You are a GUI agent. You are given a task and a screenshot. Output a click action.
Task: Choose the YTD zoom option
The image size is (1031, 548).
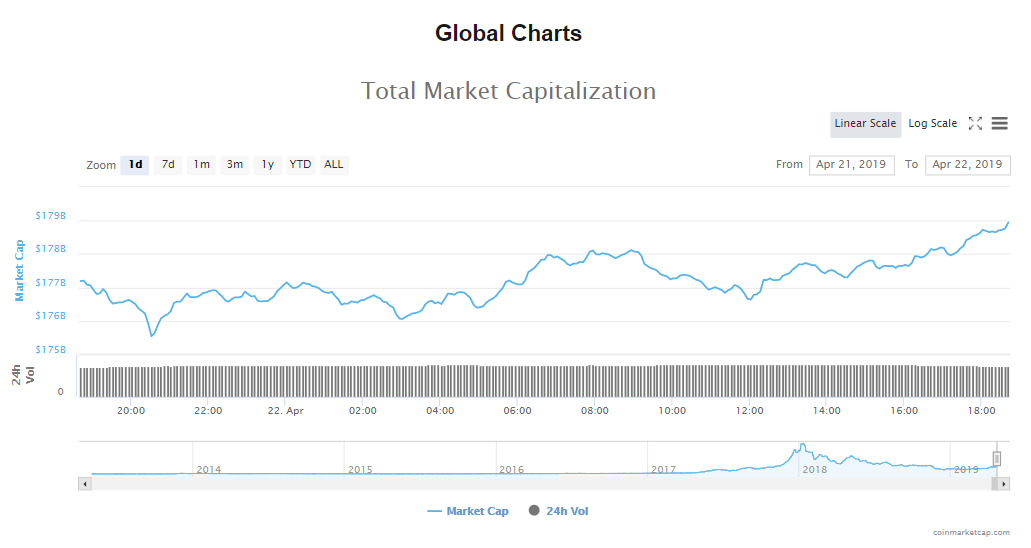tap(300, 165)
